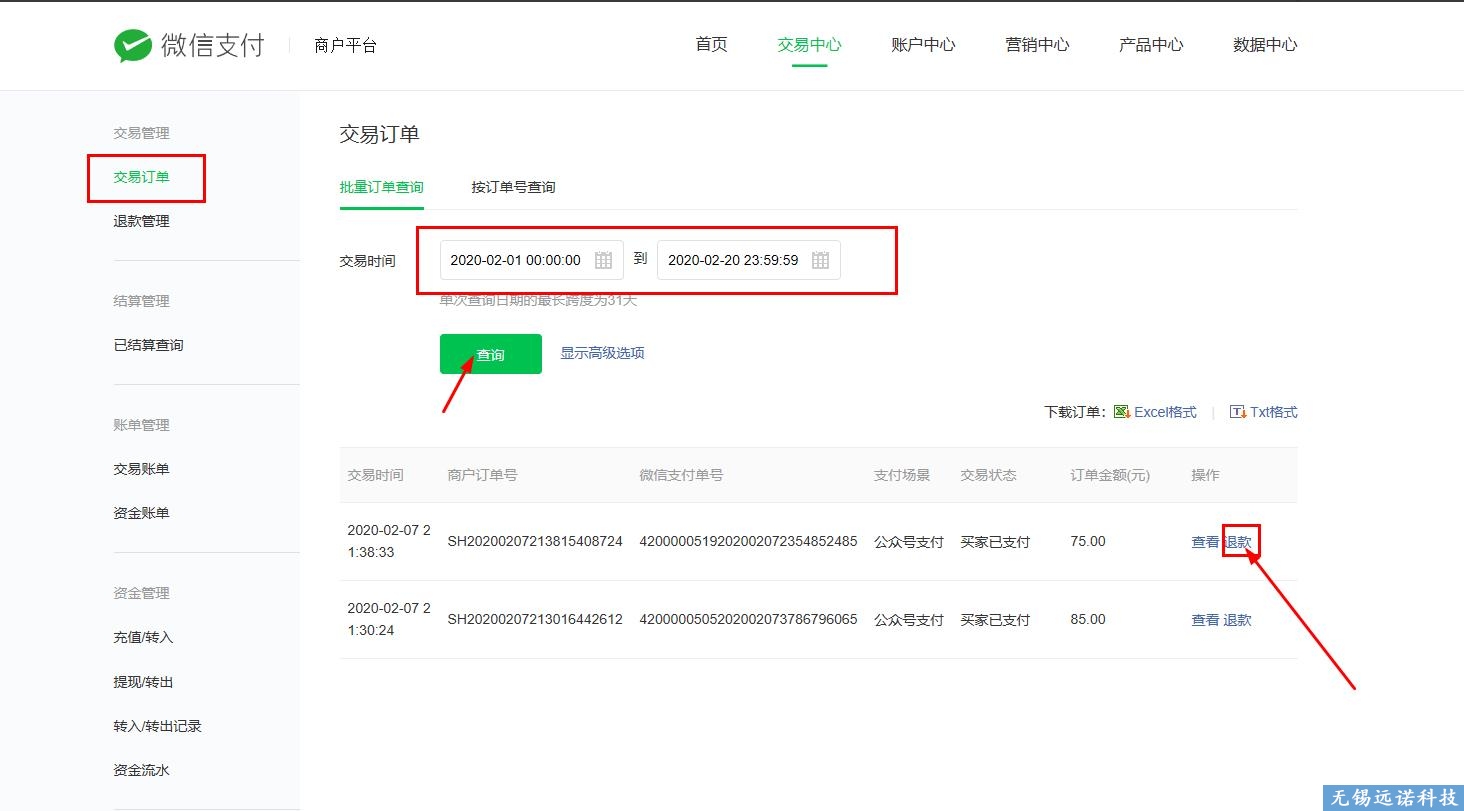Switch to 按订单号查询 tab
This screenshot has width=1464, height=811.
coord(514,187)
